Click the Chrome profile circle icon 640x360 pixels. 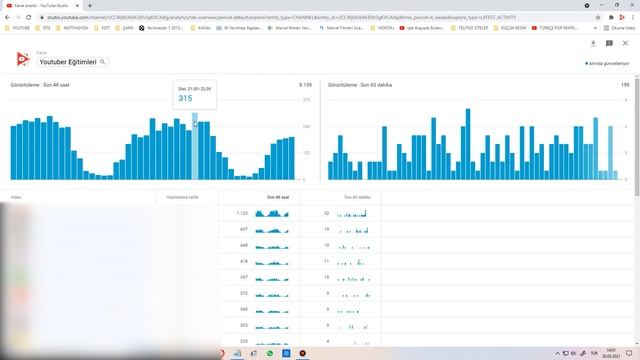pyautogui.click(x=587, y=5)
